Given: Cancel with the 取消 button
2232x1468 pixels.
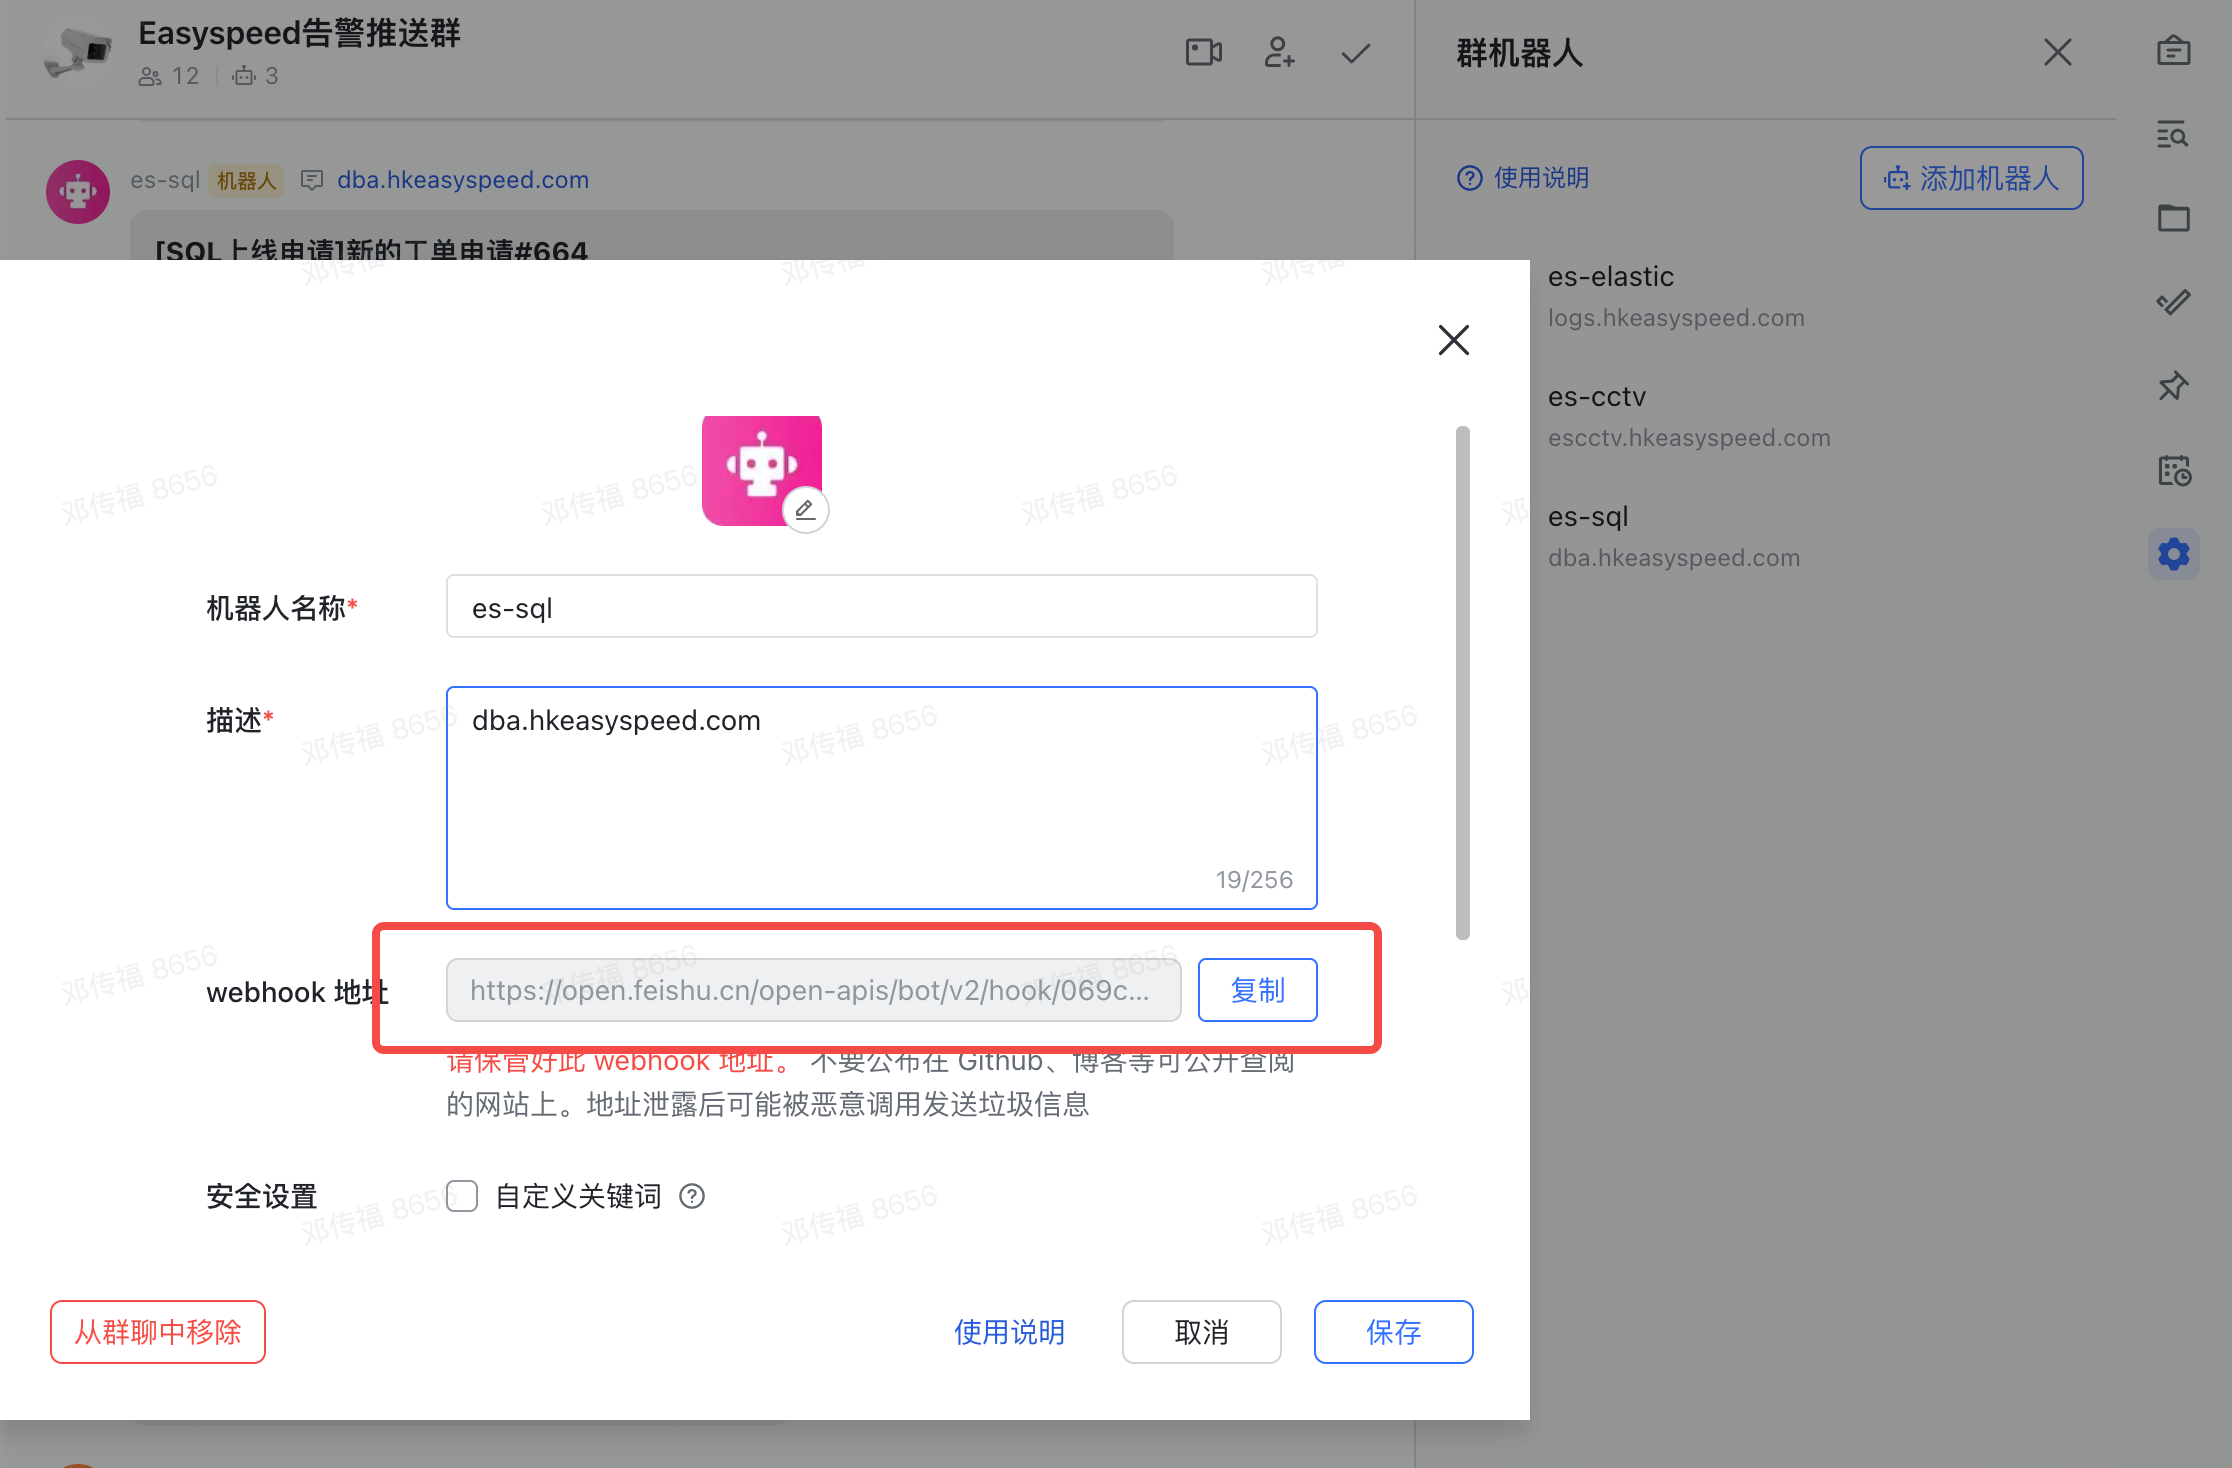Looking at the screenshot, I should (1201, 1332).
